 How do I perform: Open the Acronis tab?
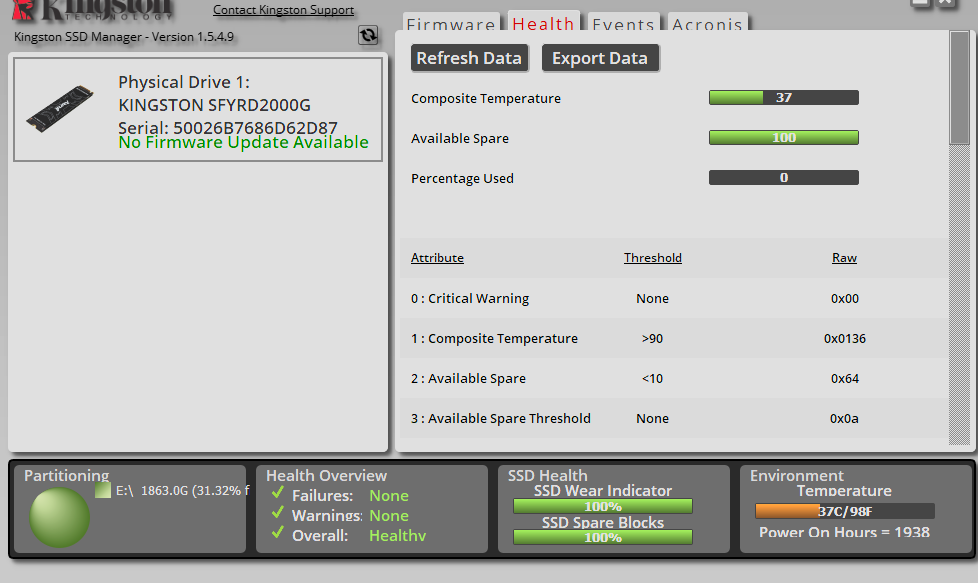click(x=707, y=22)
